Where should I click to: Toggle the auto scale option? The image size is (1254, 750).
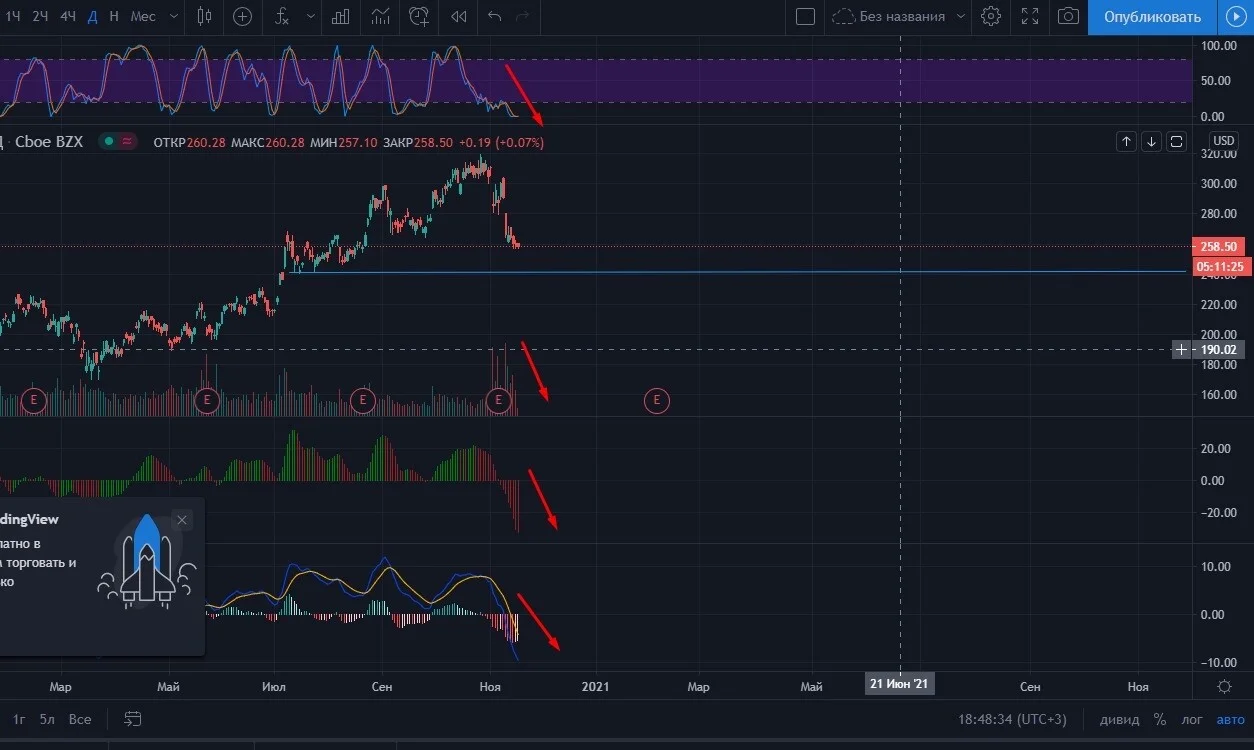point(1230,719)
